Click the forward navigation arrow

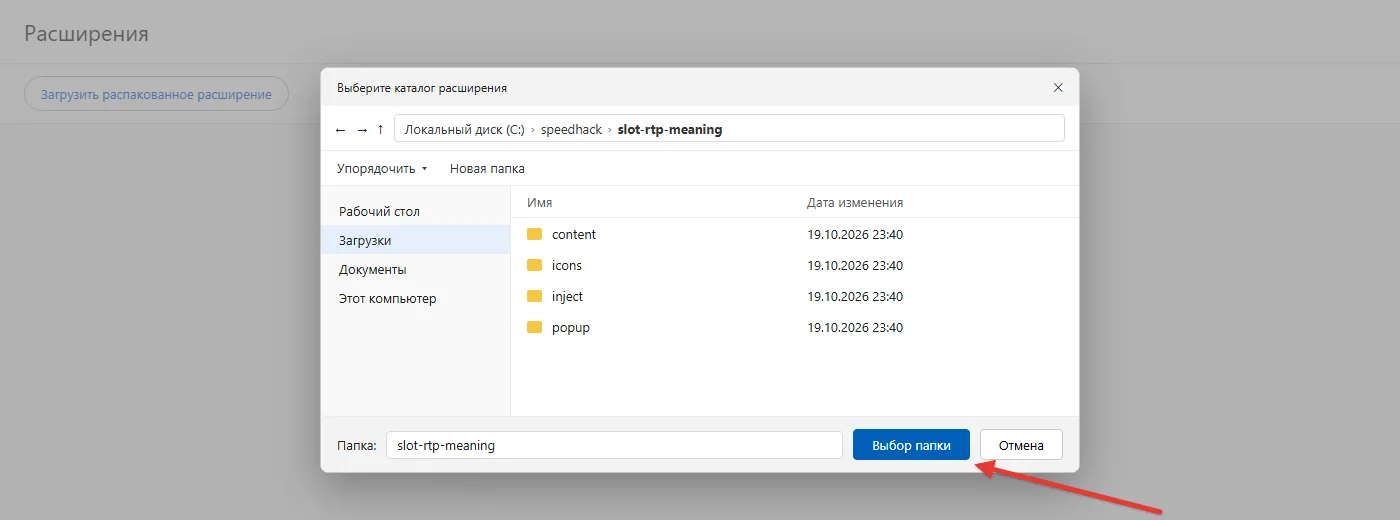[x=362, y=130]
